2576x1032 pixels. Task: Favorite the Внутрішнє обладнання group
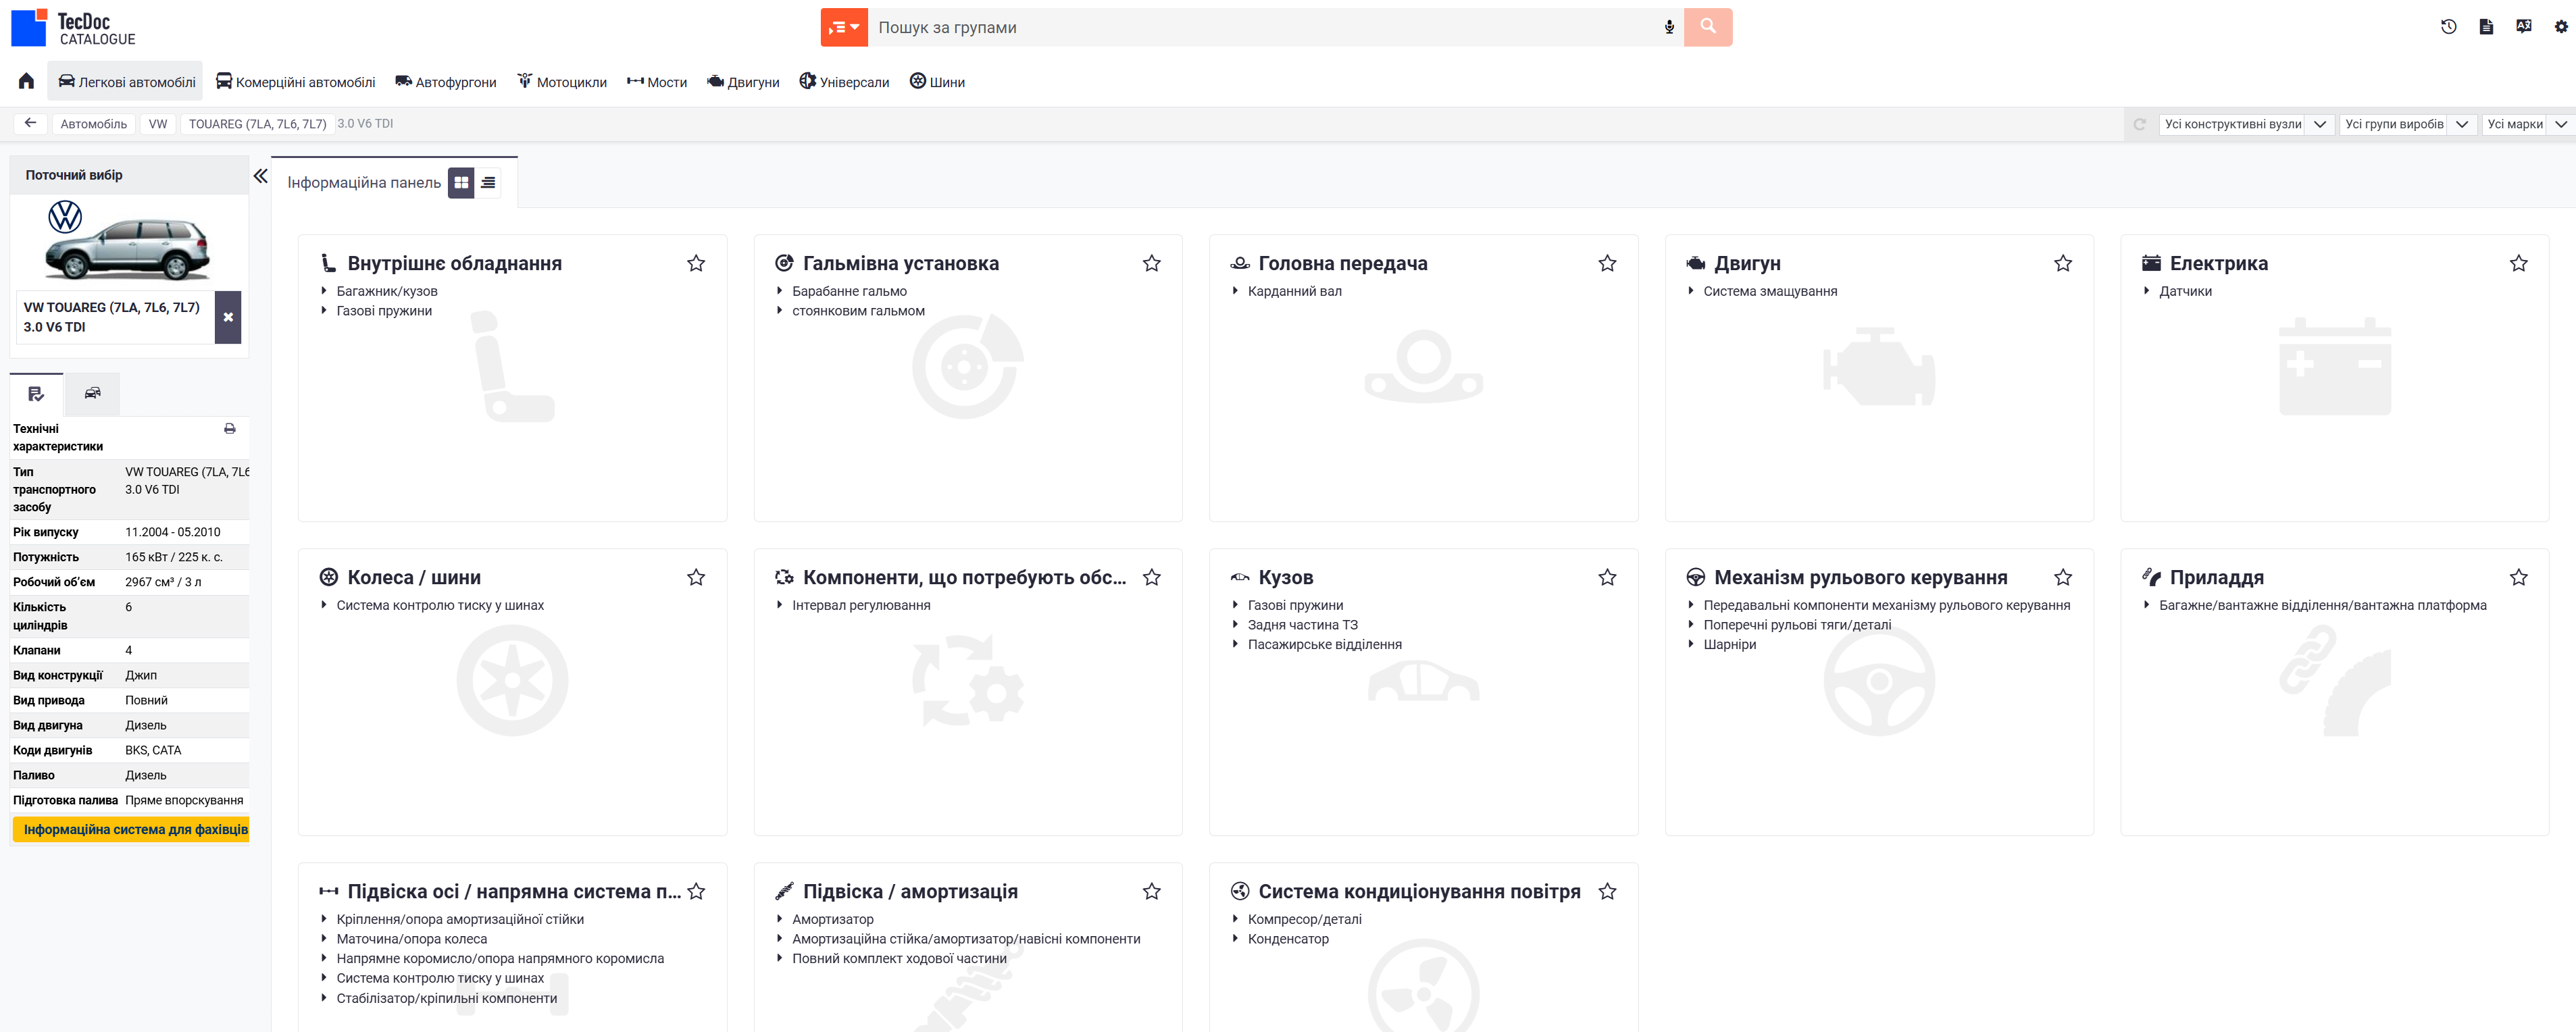[x=696, y=263]
